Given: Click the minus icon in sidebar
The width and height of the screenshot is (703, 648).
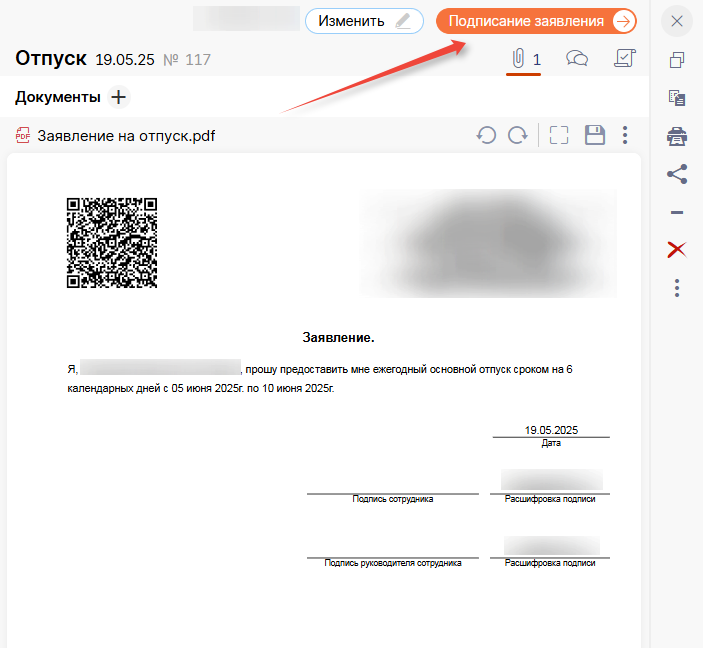Looking at the screenshot, I should pyautogui.click(x=677, y=213).
